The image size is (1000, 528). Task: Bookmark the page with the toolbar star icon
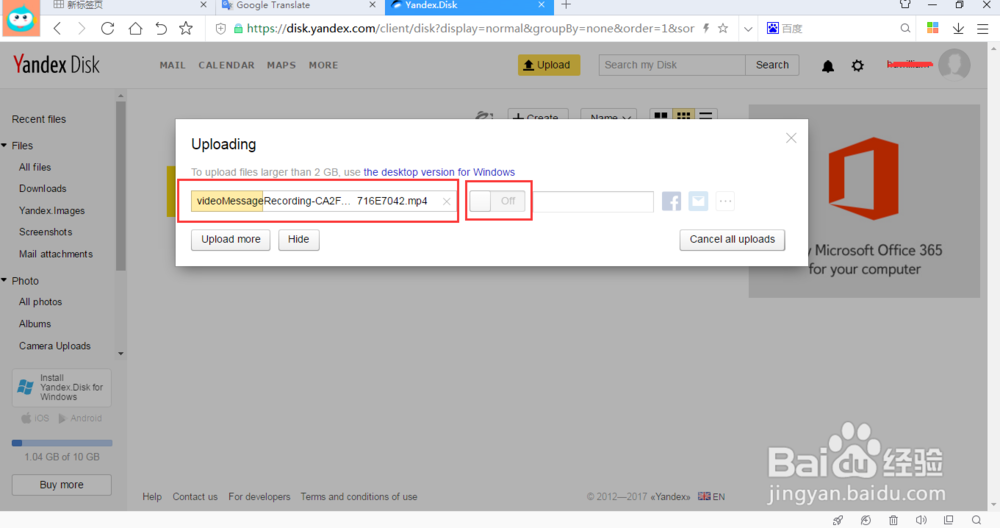point(186,29)
